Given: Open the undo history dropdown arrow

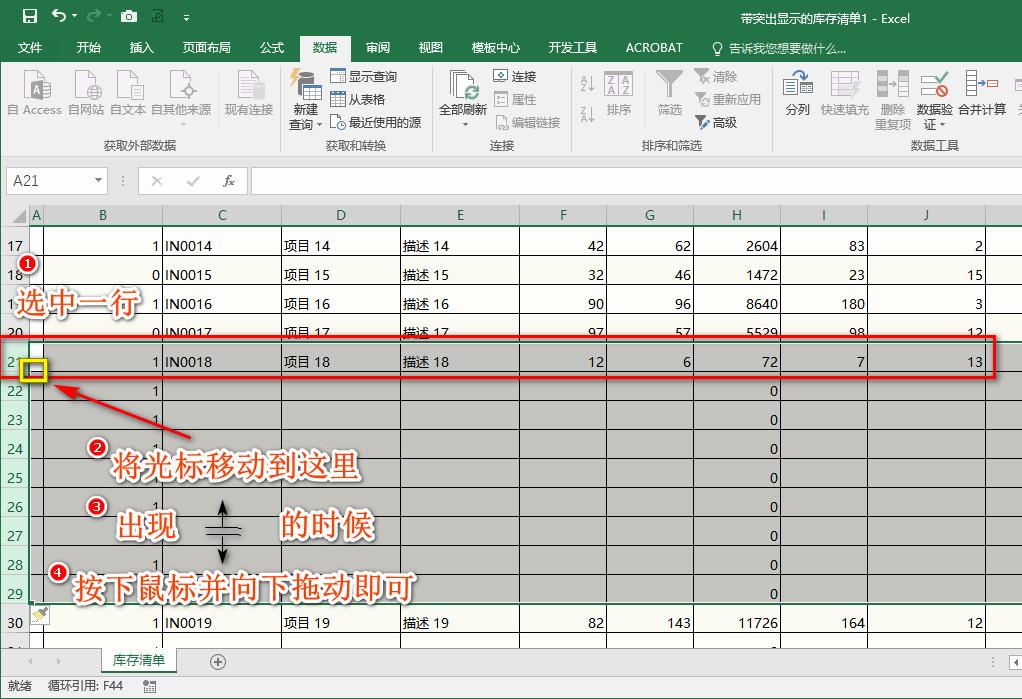Looking at the screenshot, I should point(74,16).
